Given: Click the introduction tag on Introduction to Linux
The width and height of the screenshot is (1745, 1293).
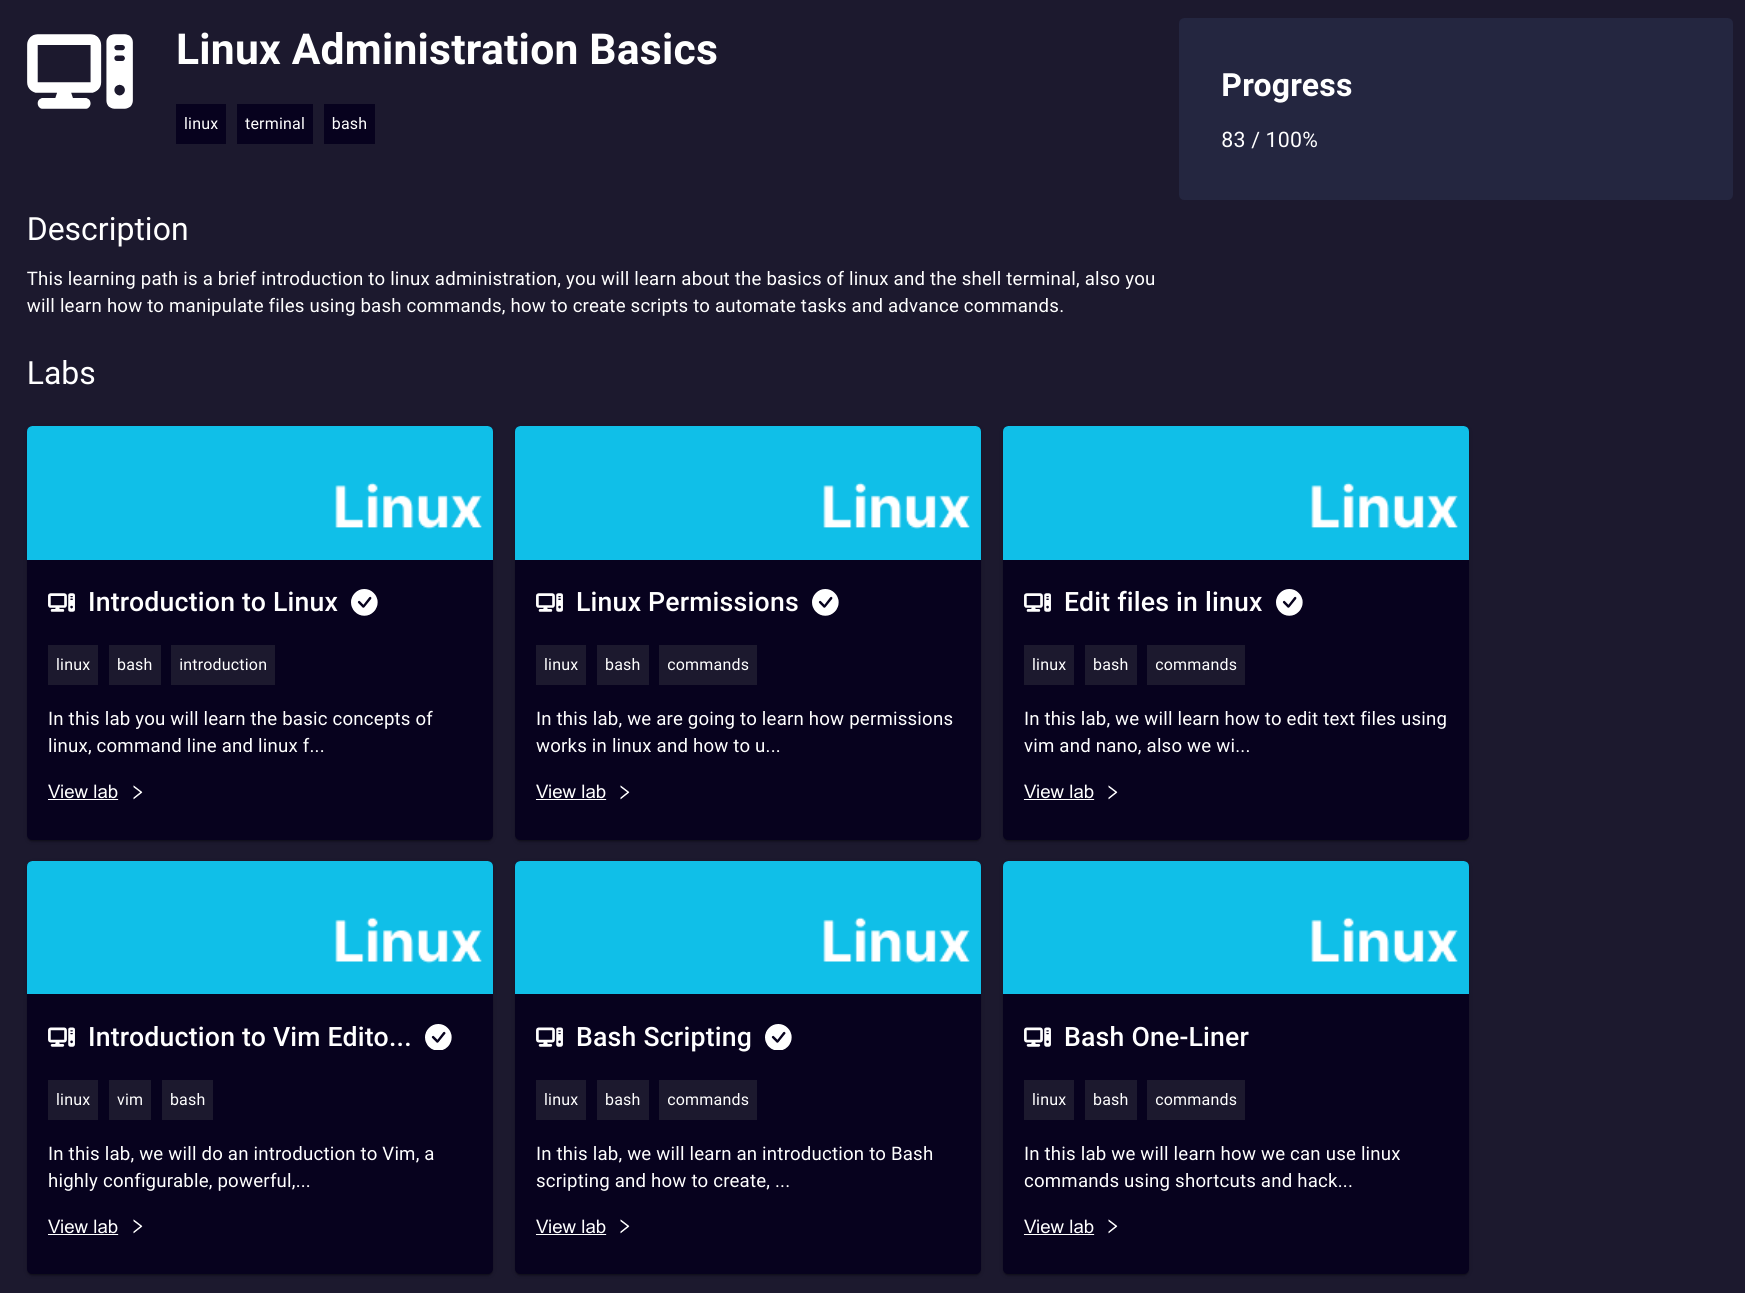Looking at the screenshot, I should point(223,665).
